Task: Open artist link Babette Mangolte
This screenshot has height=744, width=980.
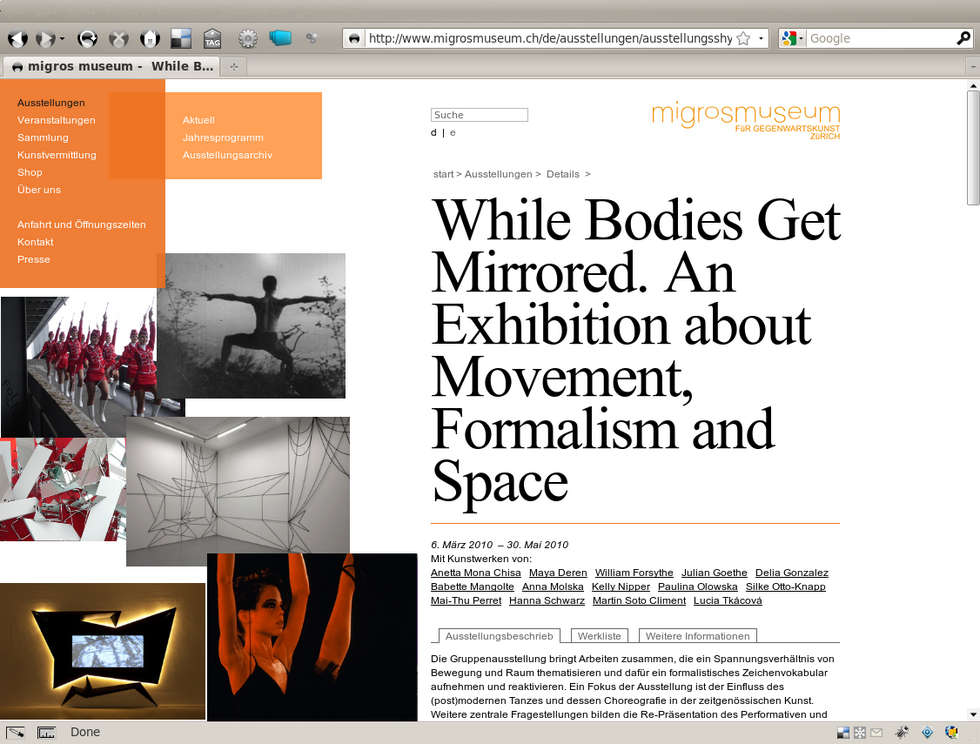Action: (x=472, y=586)
